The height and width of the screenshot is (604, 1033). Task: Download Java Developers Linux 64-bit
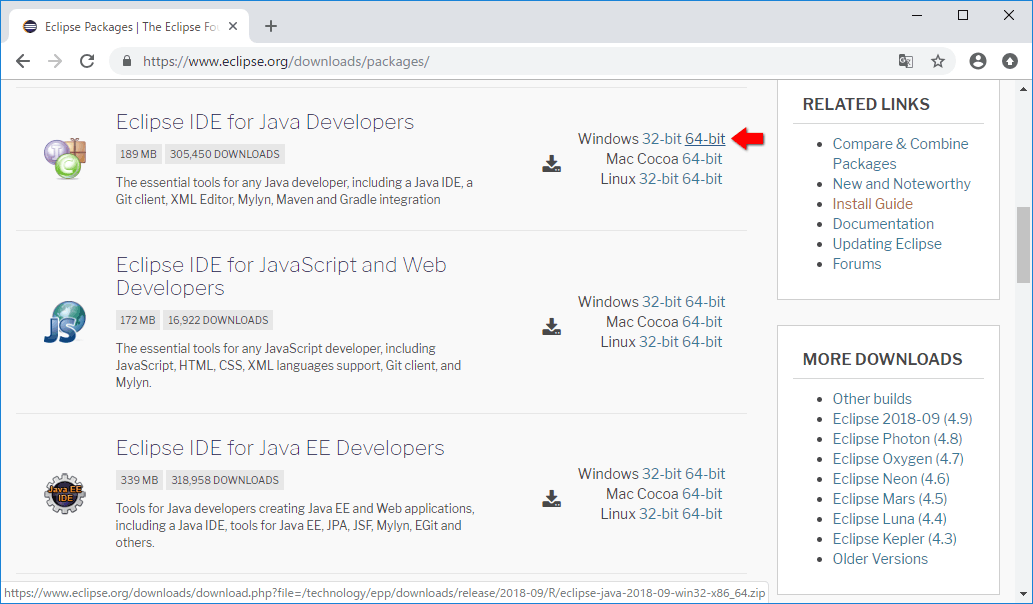(702, 178)
